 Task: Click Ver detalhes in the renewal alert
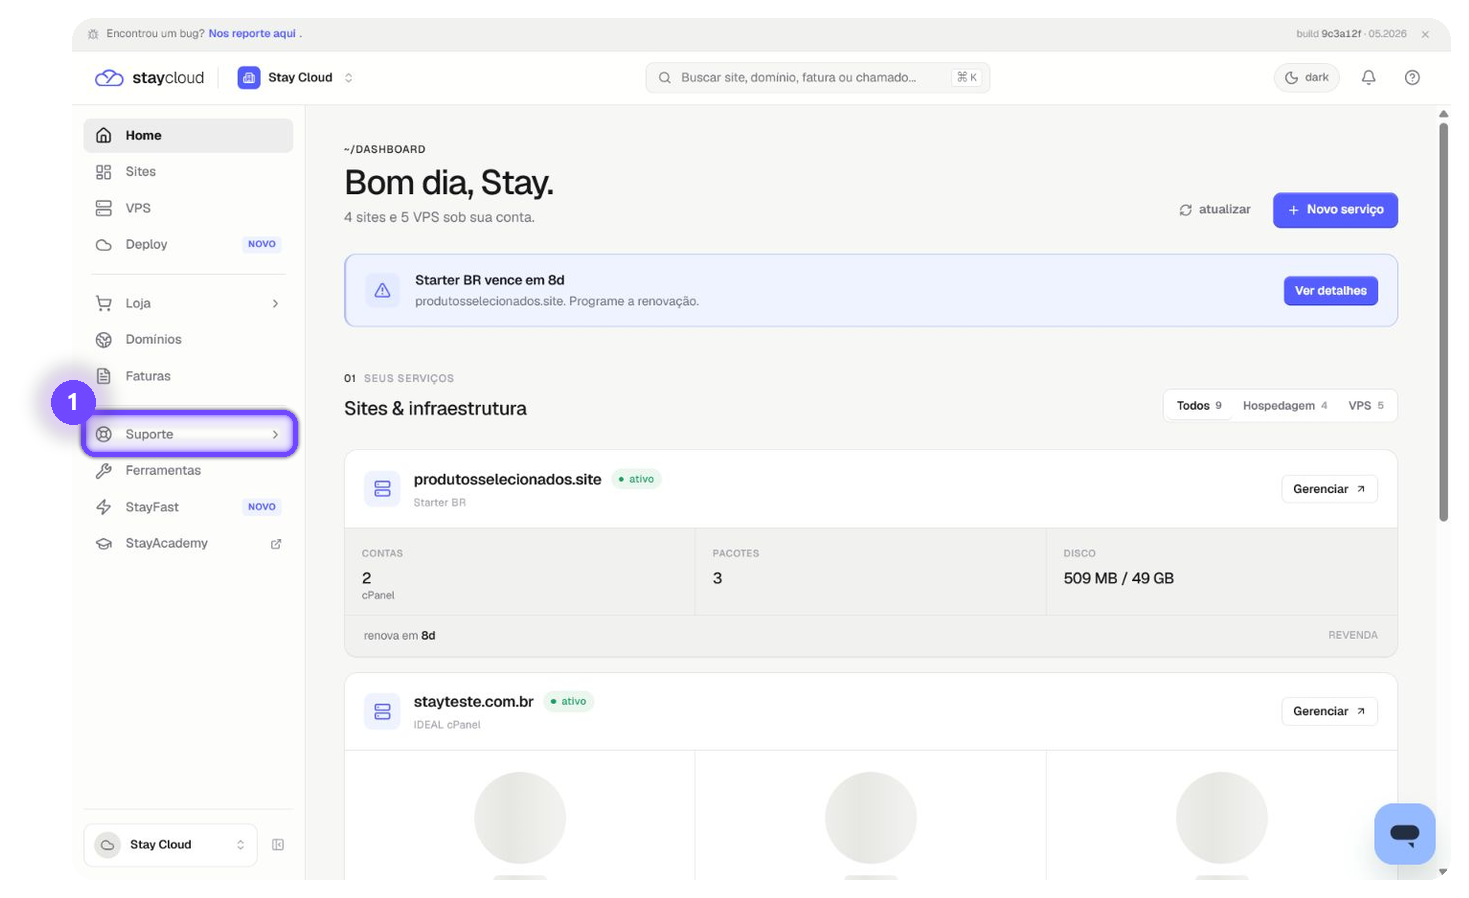[x=1331, y=291]
